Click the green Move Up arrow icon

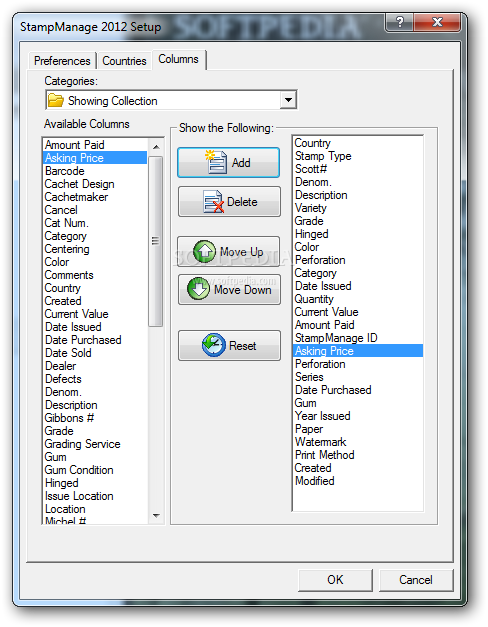pyautogui.click(x=204, y=252)
